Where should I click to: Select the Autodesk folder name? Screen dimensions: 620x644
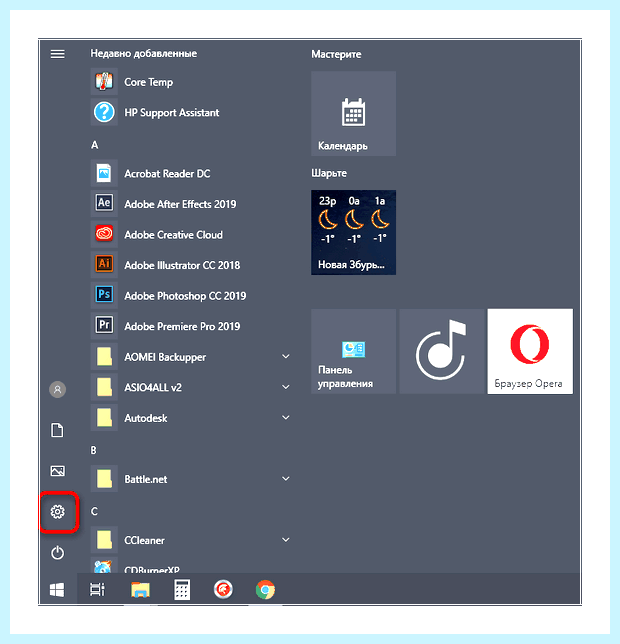[146, 418]
